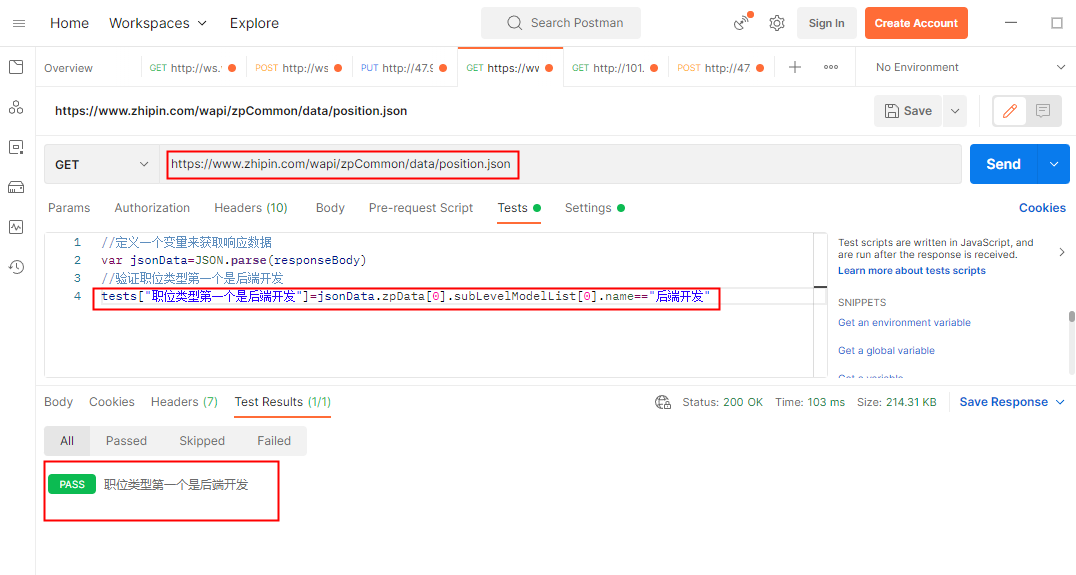
Task: Open the Headers (10) request tab
Action: [251, 208]
